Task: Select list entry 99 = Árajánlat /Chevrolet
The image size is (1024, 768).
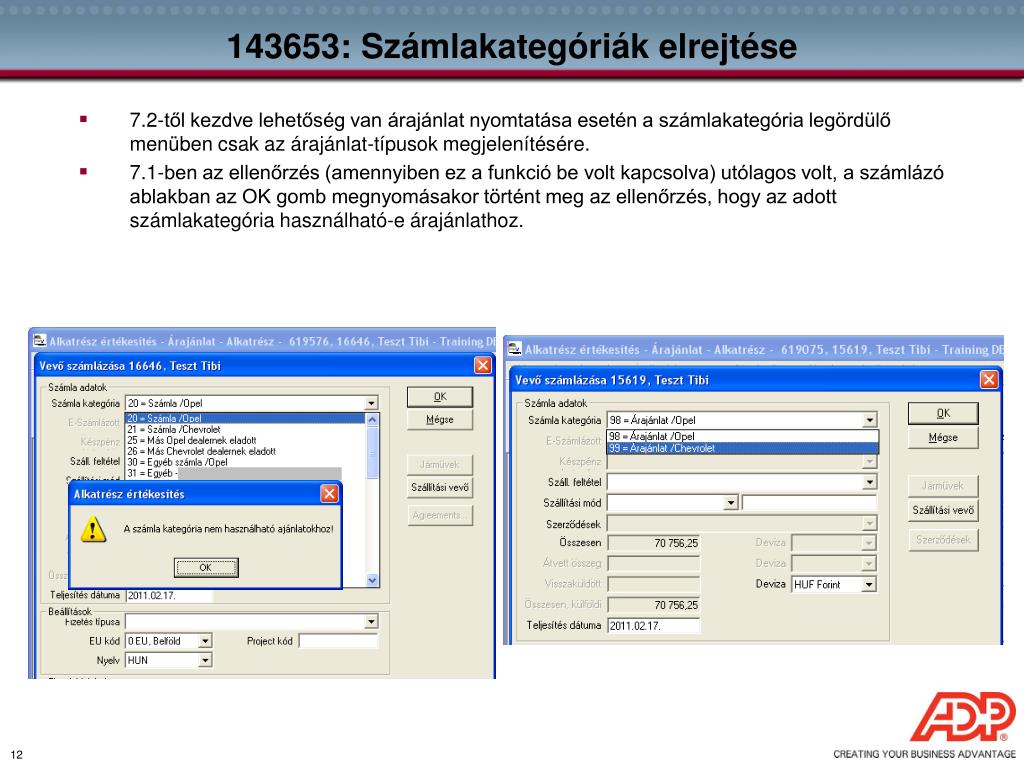Action: tap(743, 449)
